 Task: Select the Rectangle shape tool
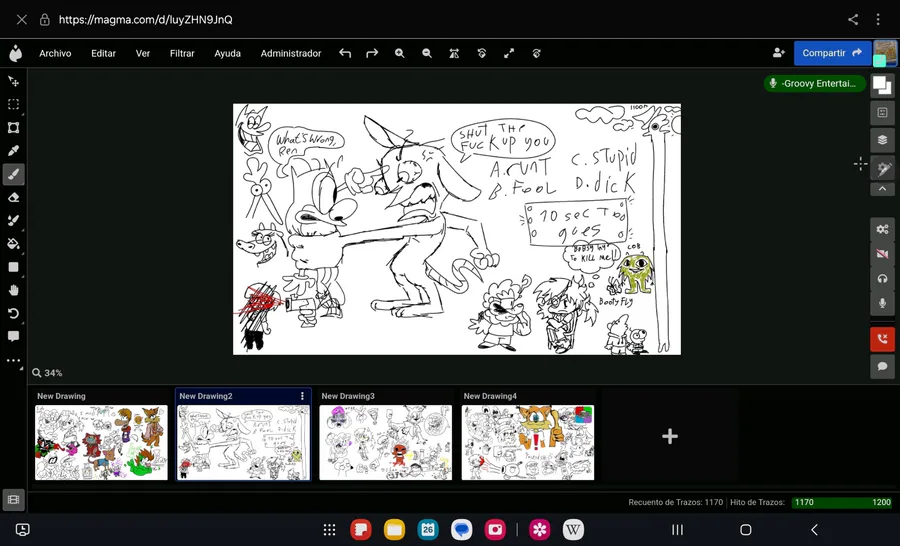pos(13,267)
